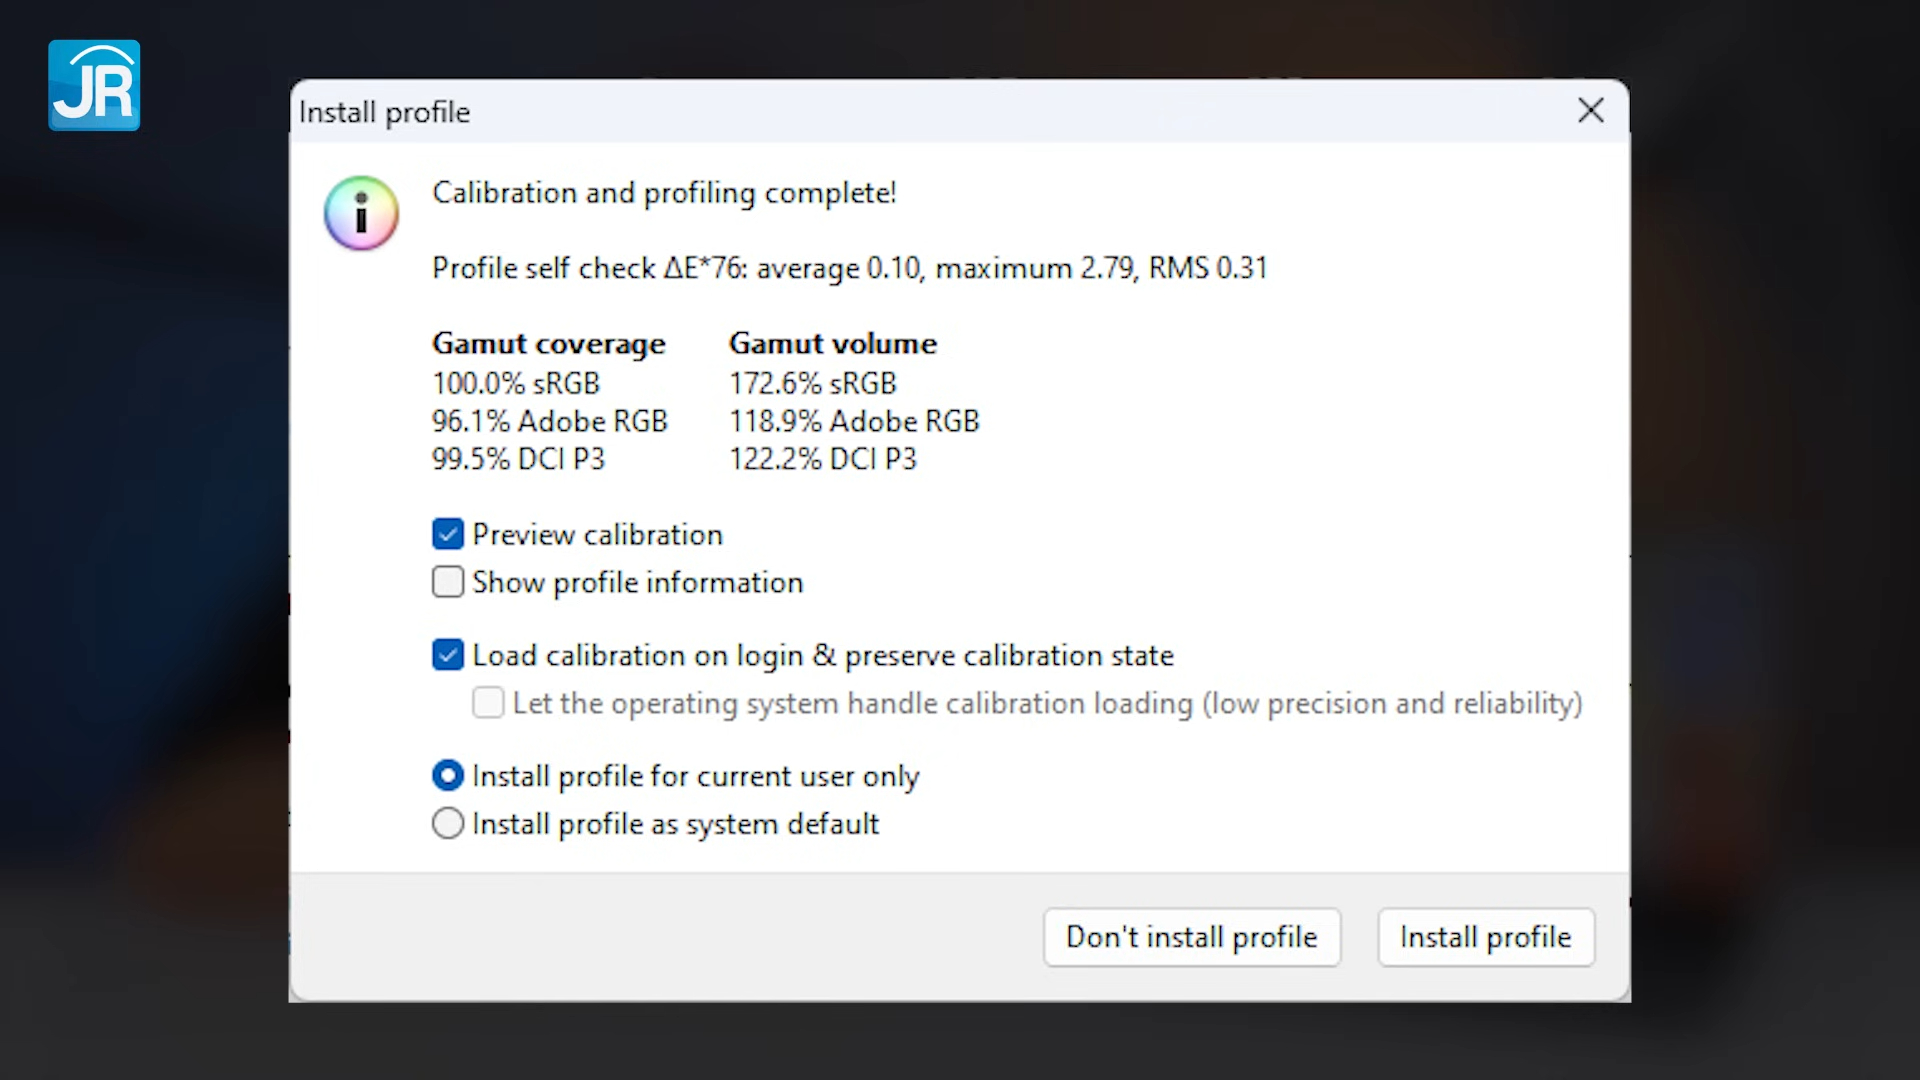Enable Show profile information
This screenshot has width=1920, height=1080.
pos(447,582)
